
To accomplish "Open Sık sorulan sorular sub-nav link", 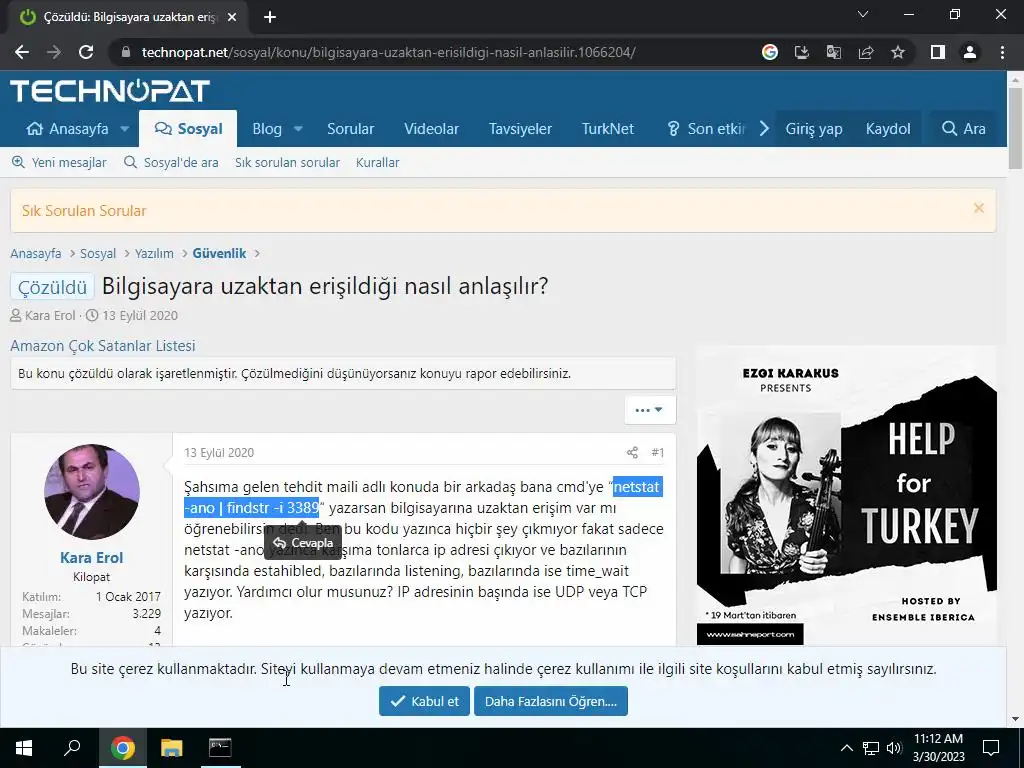I will click(x=287, y=163).
